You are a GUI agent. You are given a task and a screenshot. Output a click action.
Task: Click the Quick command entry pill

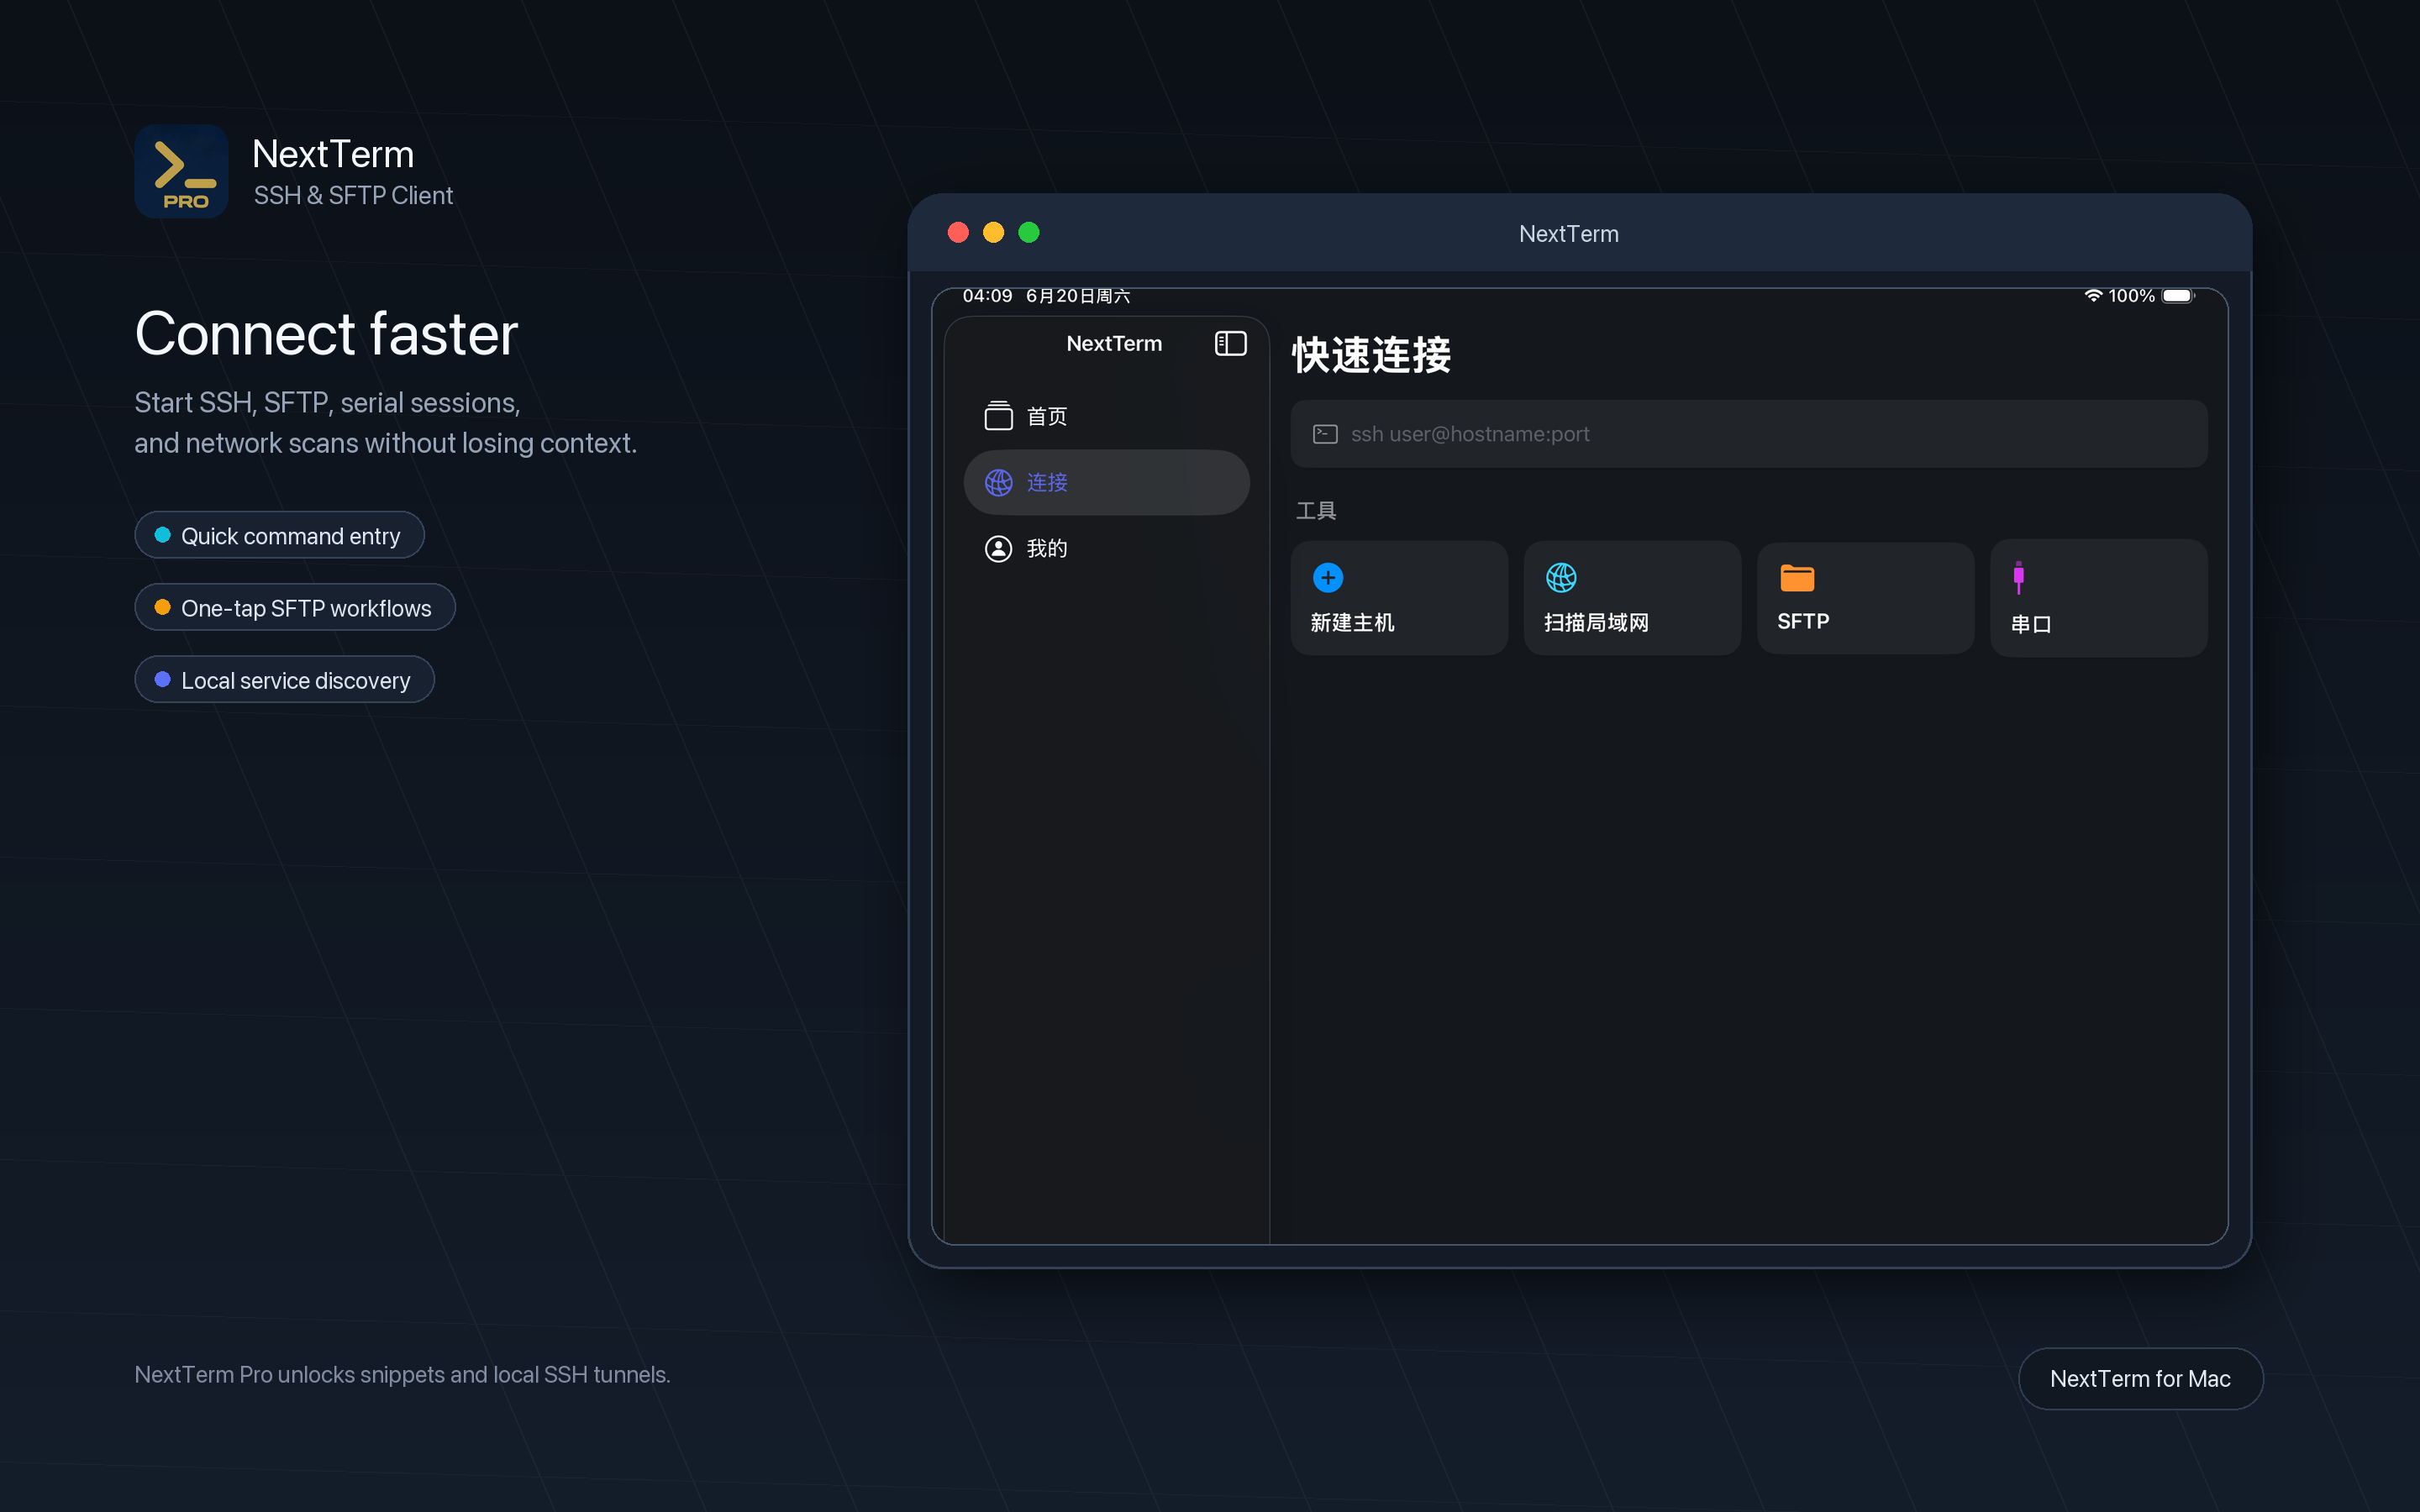point(279,535)
